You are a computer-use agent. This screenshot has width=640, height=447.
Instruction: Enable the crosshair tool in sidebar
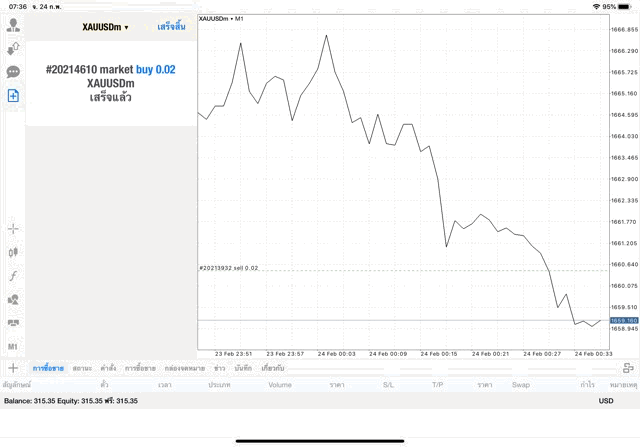click(x=13, y=229)
